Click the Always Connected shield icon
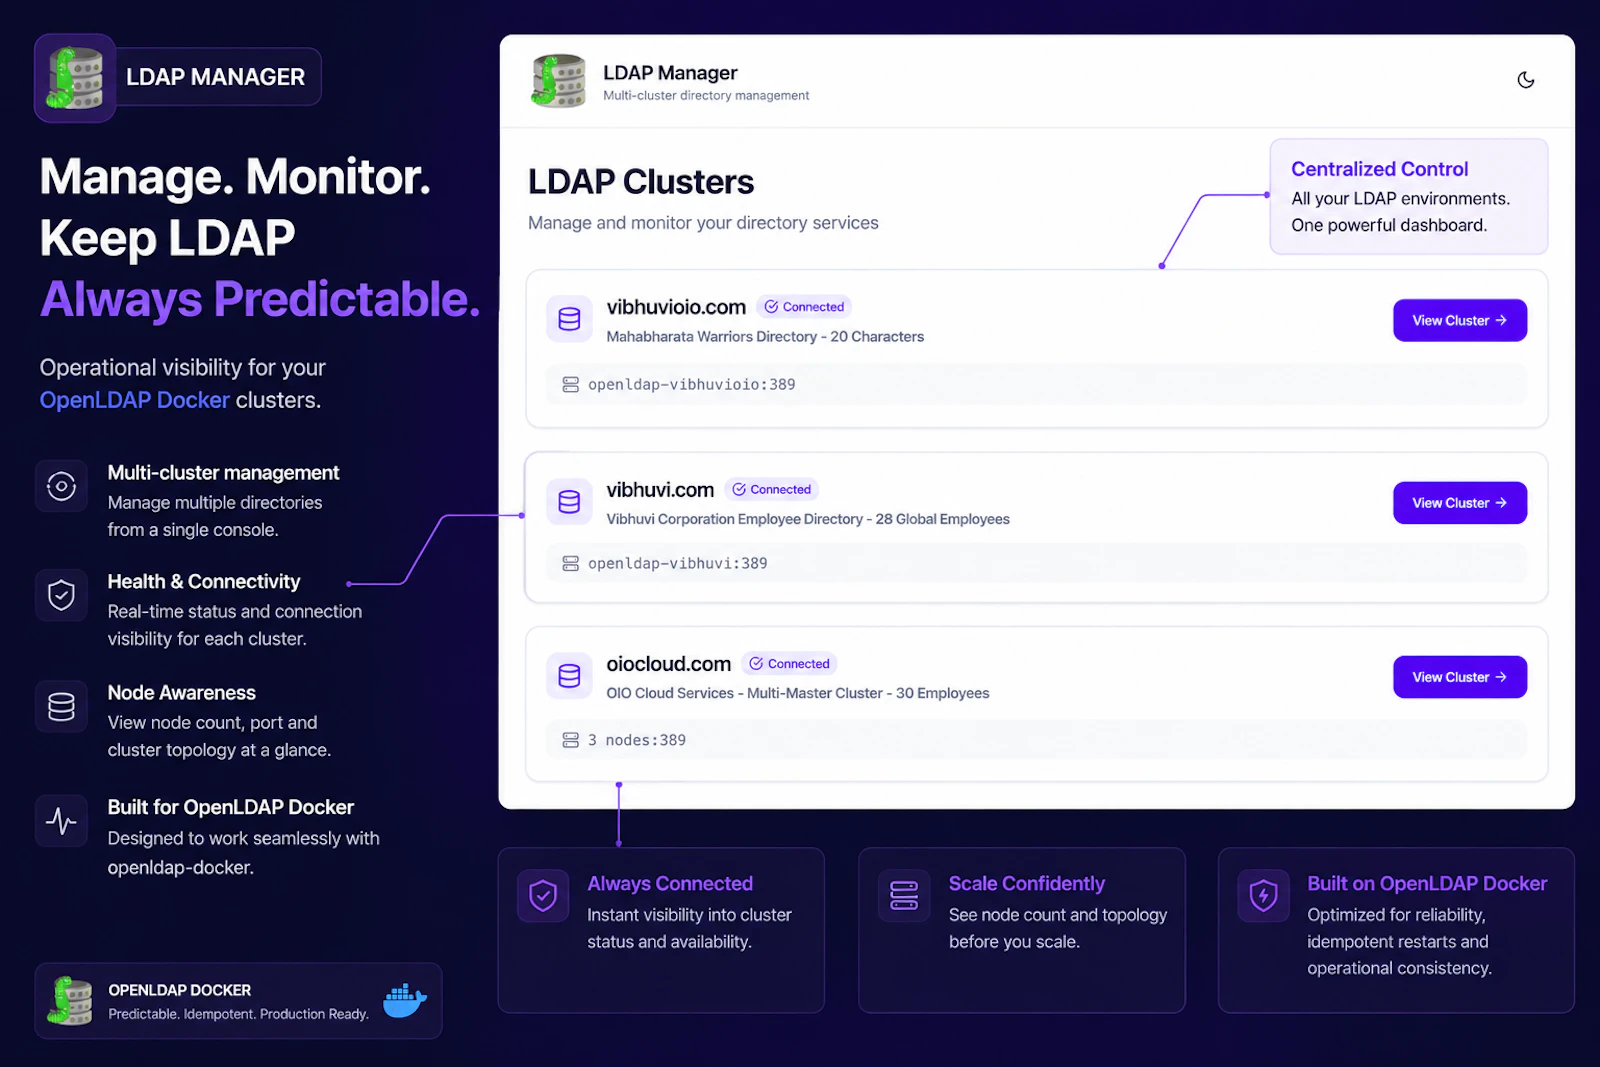The width and height of the screenshot is (1600, 1067). coord(543,895)
